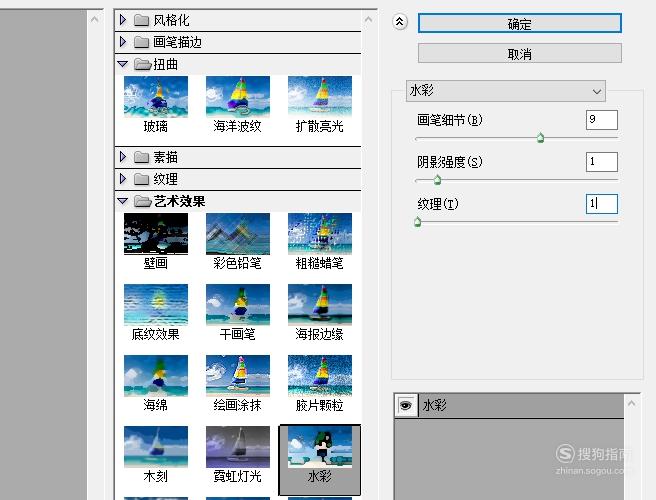
Task: Expand the 风格化 category triangle
Action: click(123, 20)
